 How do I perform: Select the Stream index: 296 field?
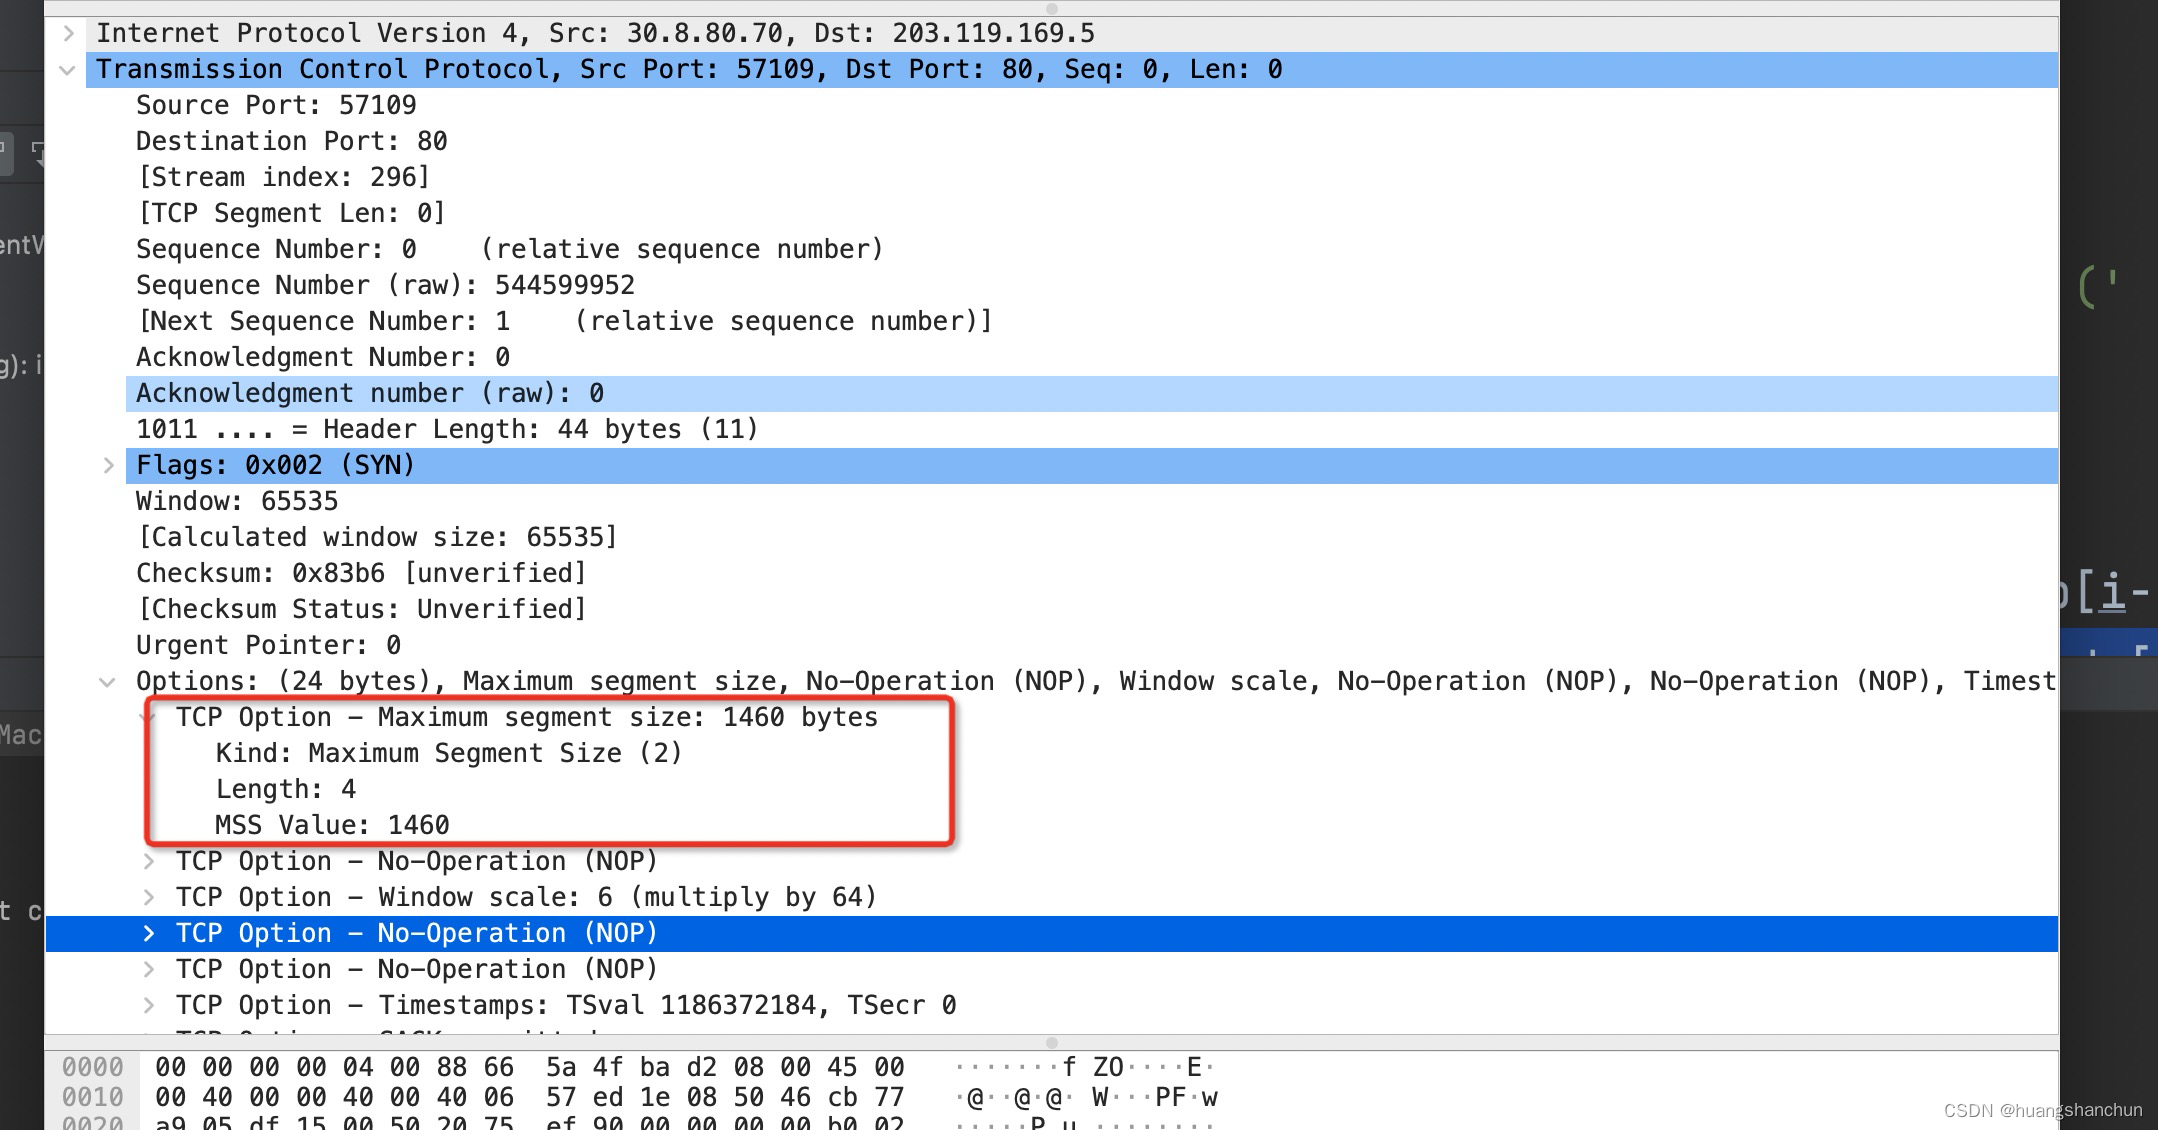click(x=283, y=177)
